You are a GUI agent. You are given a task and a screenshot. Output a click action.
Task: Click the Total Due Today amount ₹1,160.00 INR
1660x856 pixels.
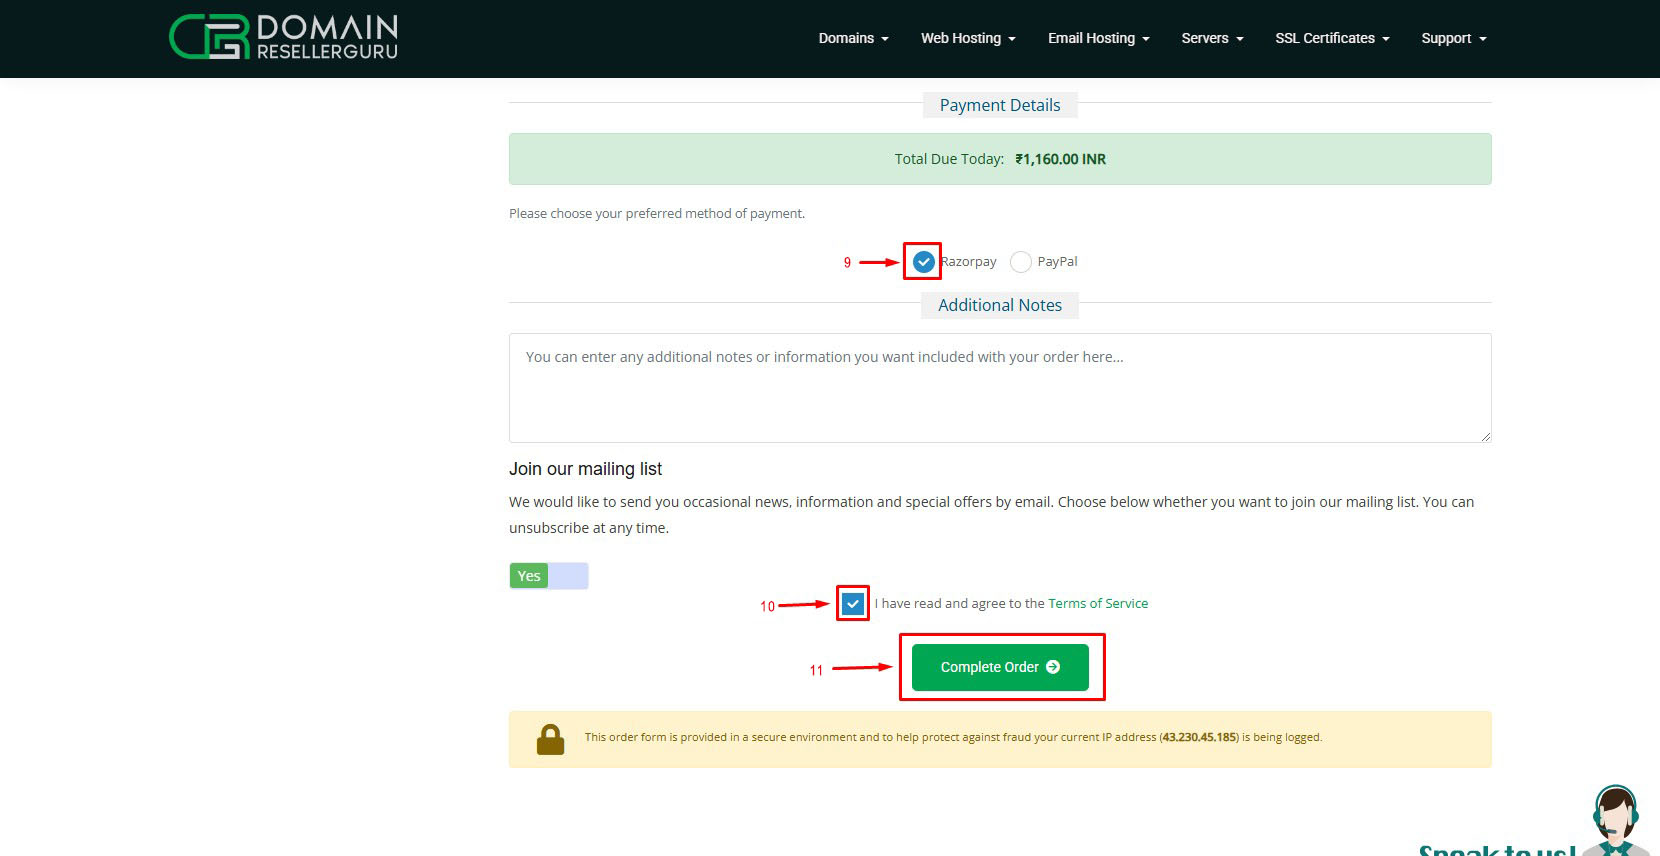coord(1060,159)
